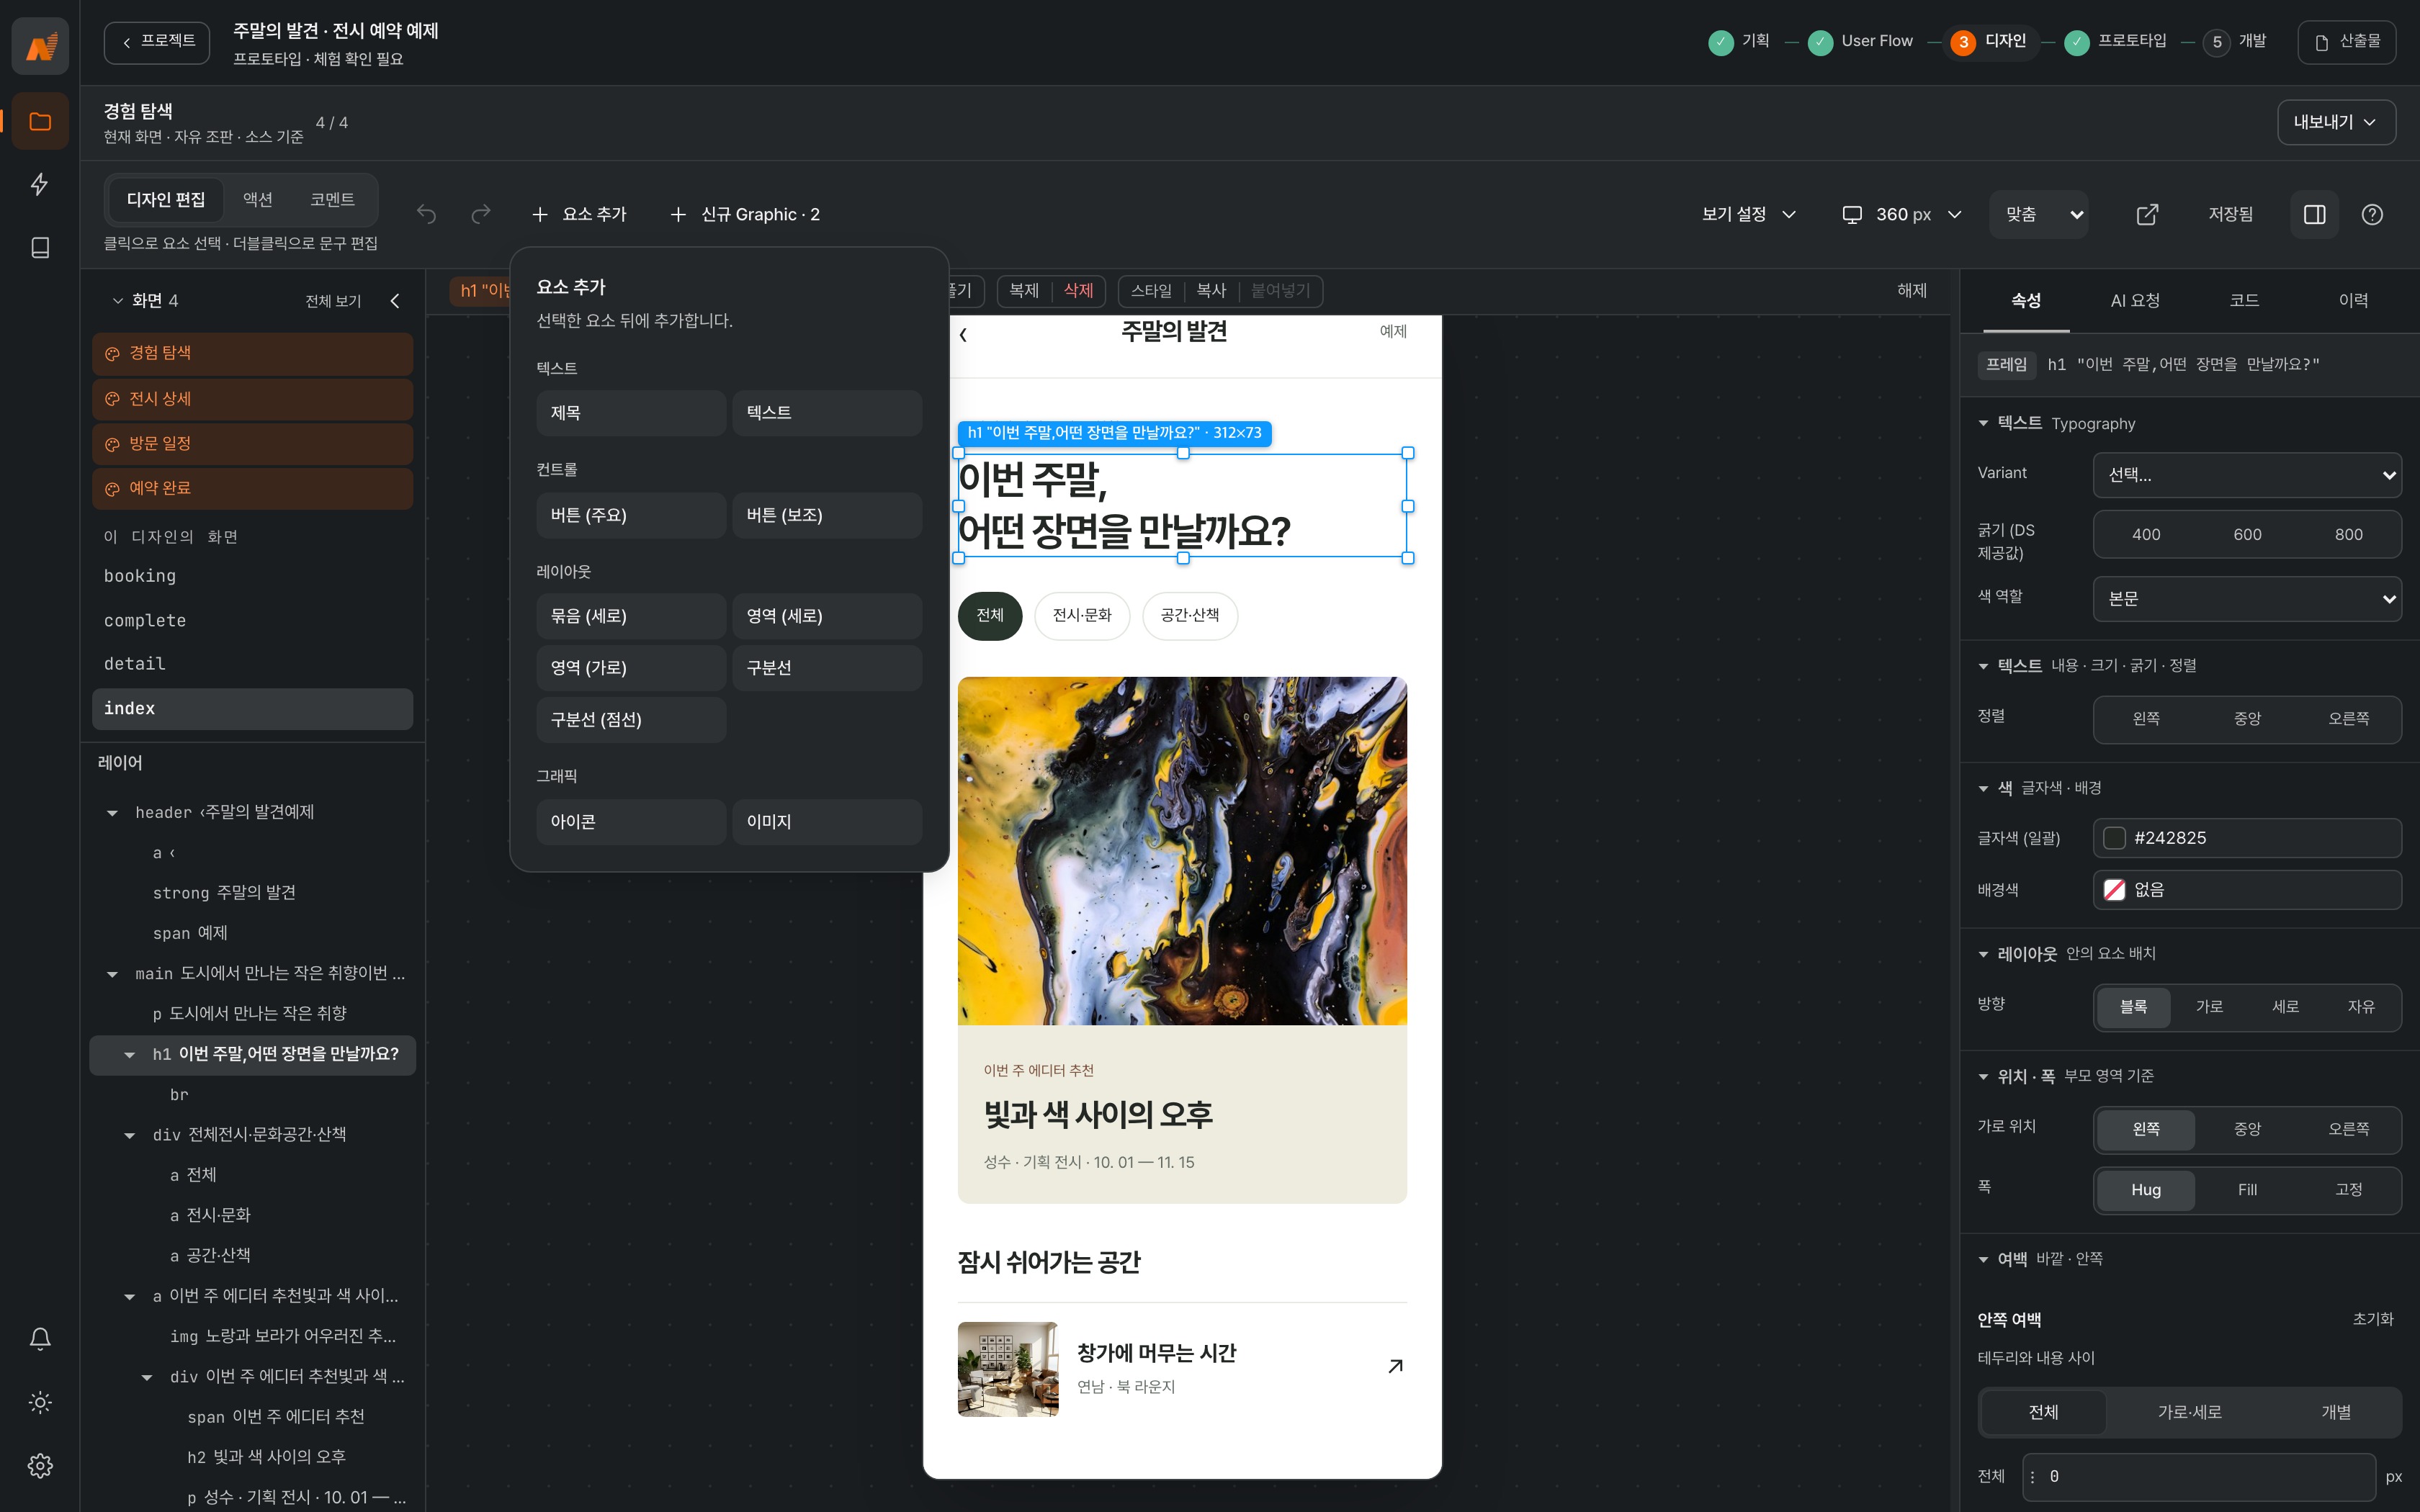Open the Variant 선택 dropdown
The width and height of the screenshot is (2420, 1512).
click(x=2247, y=475)
